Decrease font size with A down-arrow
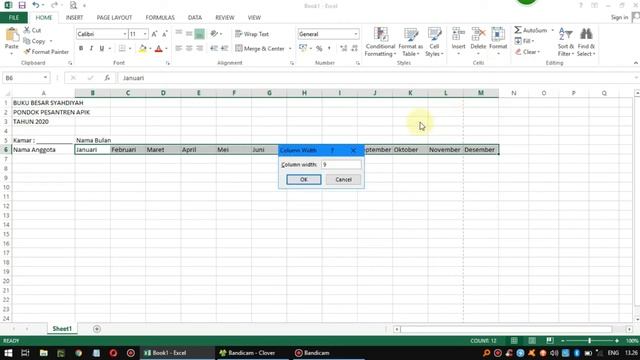The height and width of the screenshot is (360, 640). (164, 34)
